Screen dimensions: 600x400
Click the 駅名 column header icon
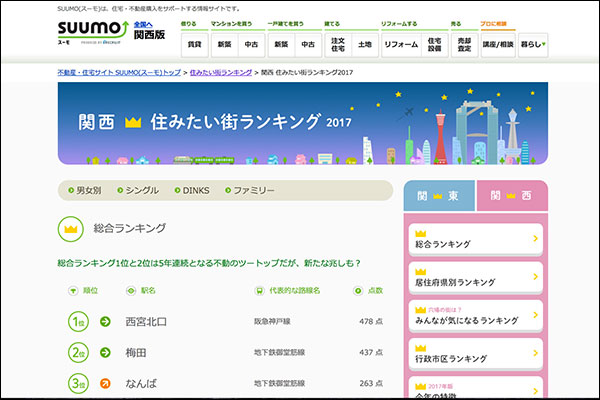131,290
